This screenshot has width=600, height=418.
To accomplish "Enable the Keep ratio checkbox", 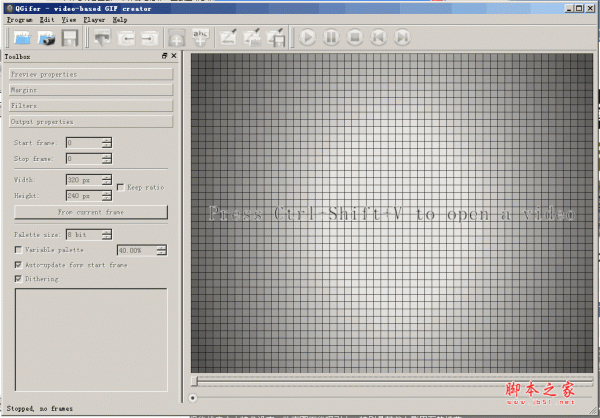I will point(121,187).
